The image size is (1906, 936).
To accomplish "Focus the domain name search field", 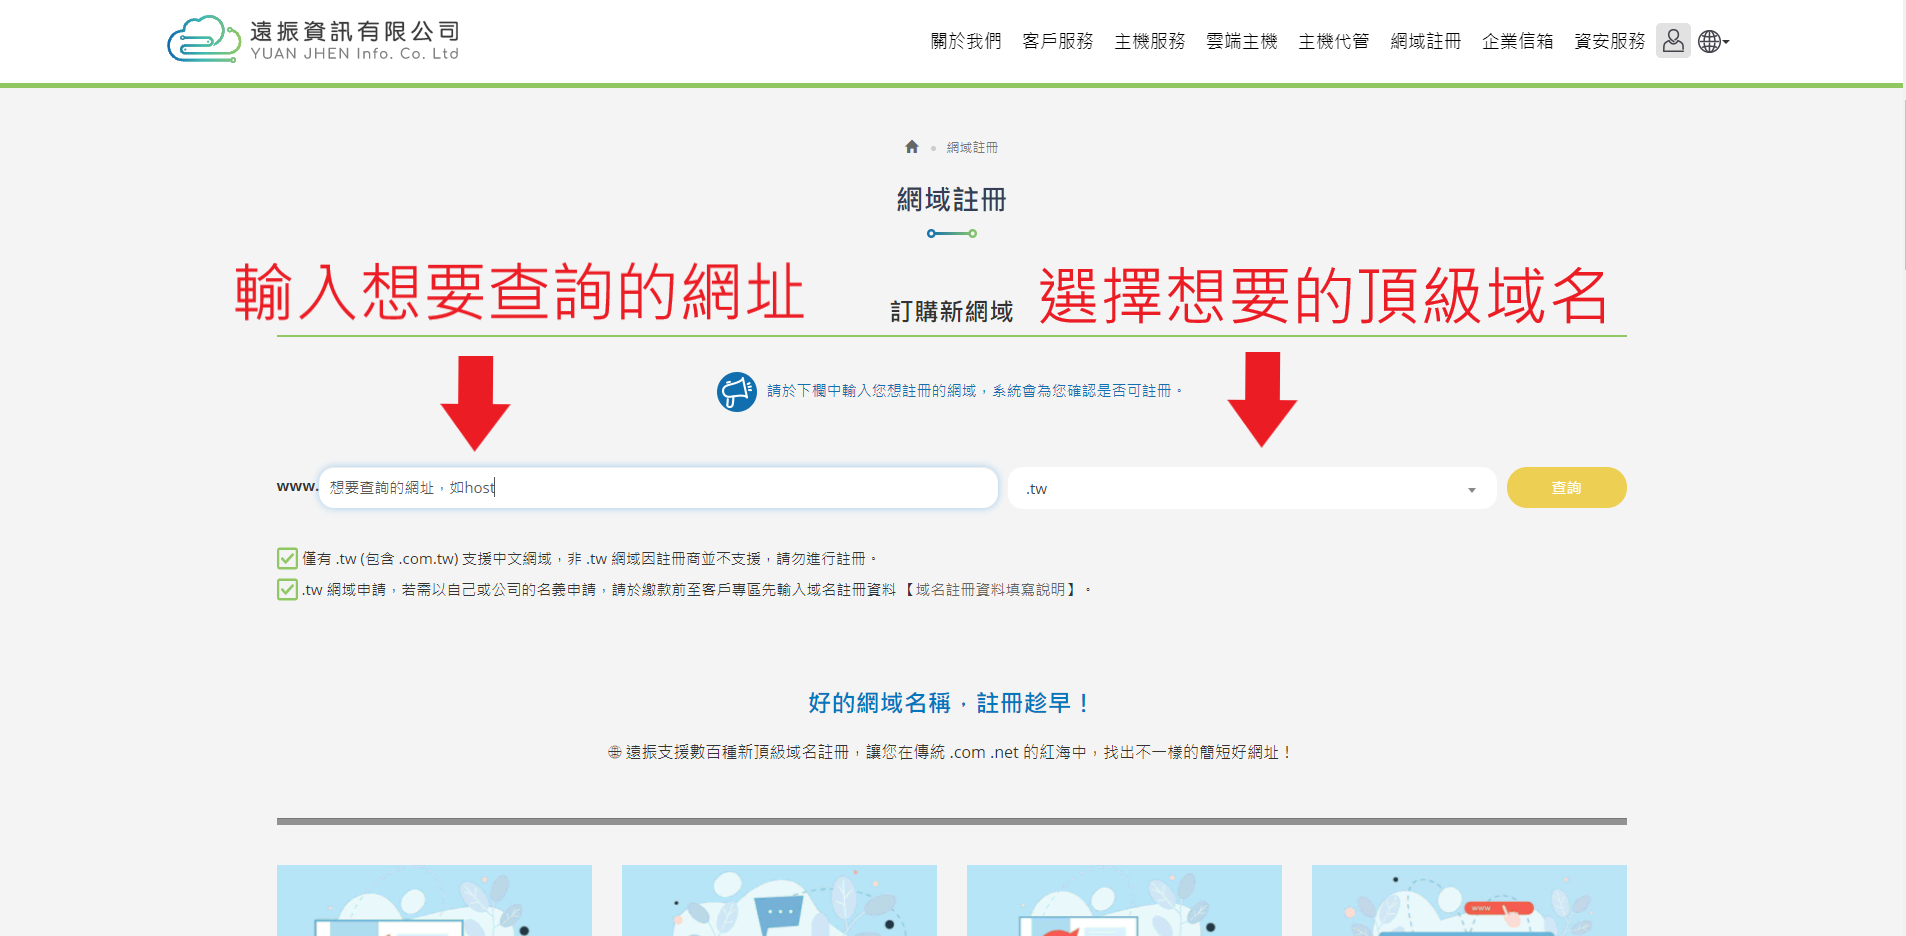I will click(x=658, y=488).
